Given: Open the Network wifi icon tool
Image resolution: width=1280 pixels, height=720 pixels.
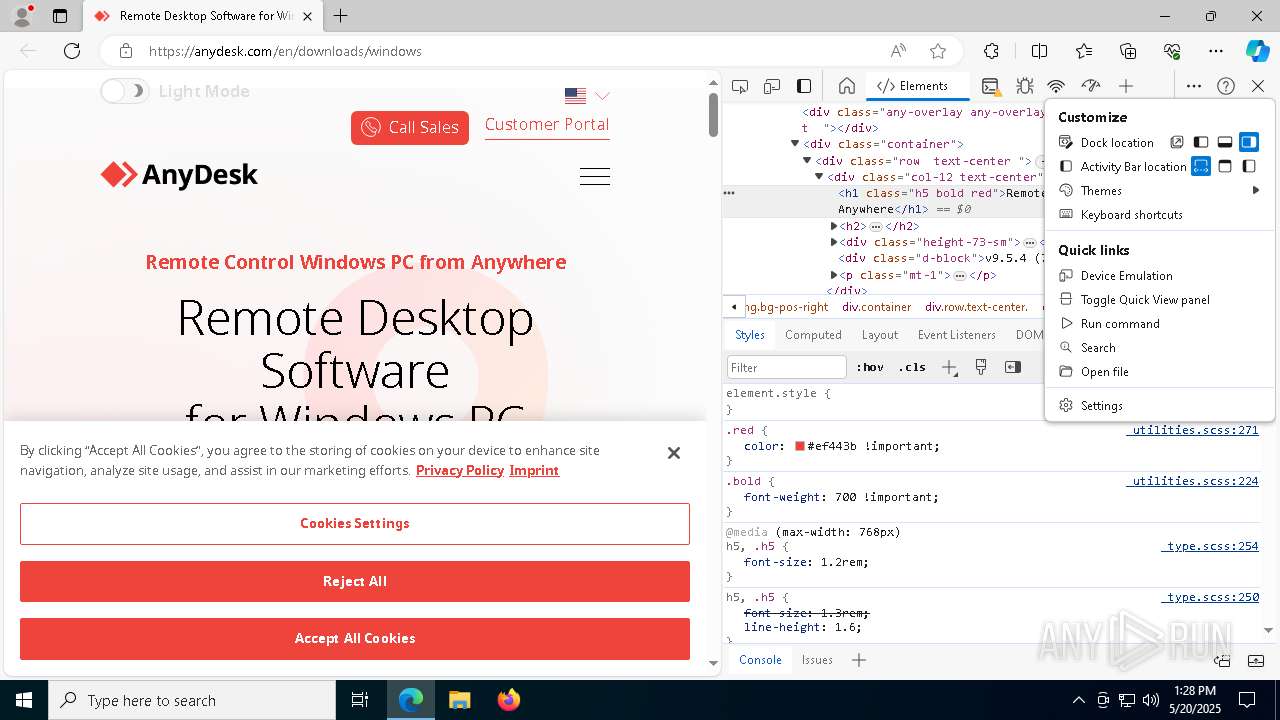Looking at the screenshot, I should [1056, 86].
